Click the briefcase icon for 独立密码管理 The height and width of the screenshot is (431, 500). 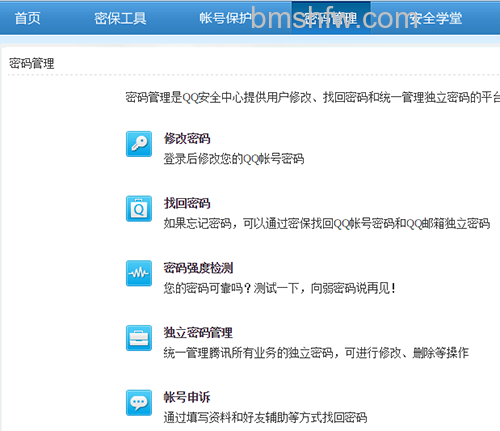[139, 338]
